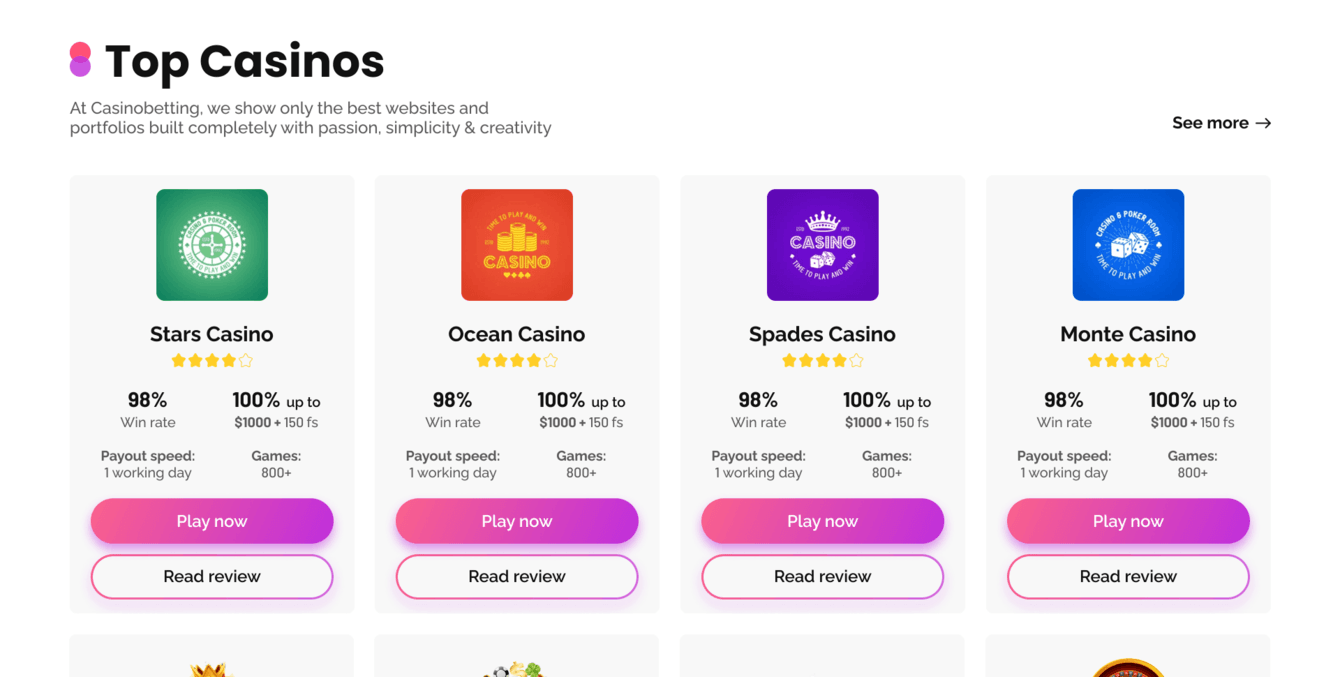Click the purple Spades Casino logo

[822, 245]
